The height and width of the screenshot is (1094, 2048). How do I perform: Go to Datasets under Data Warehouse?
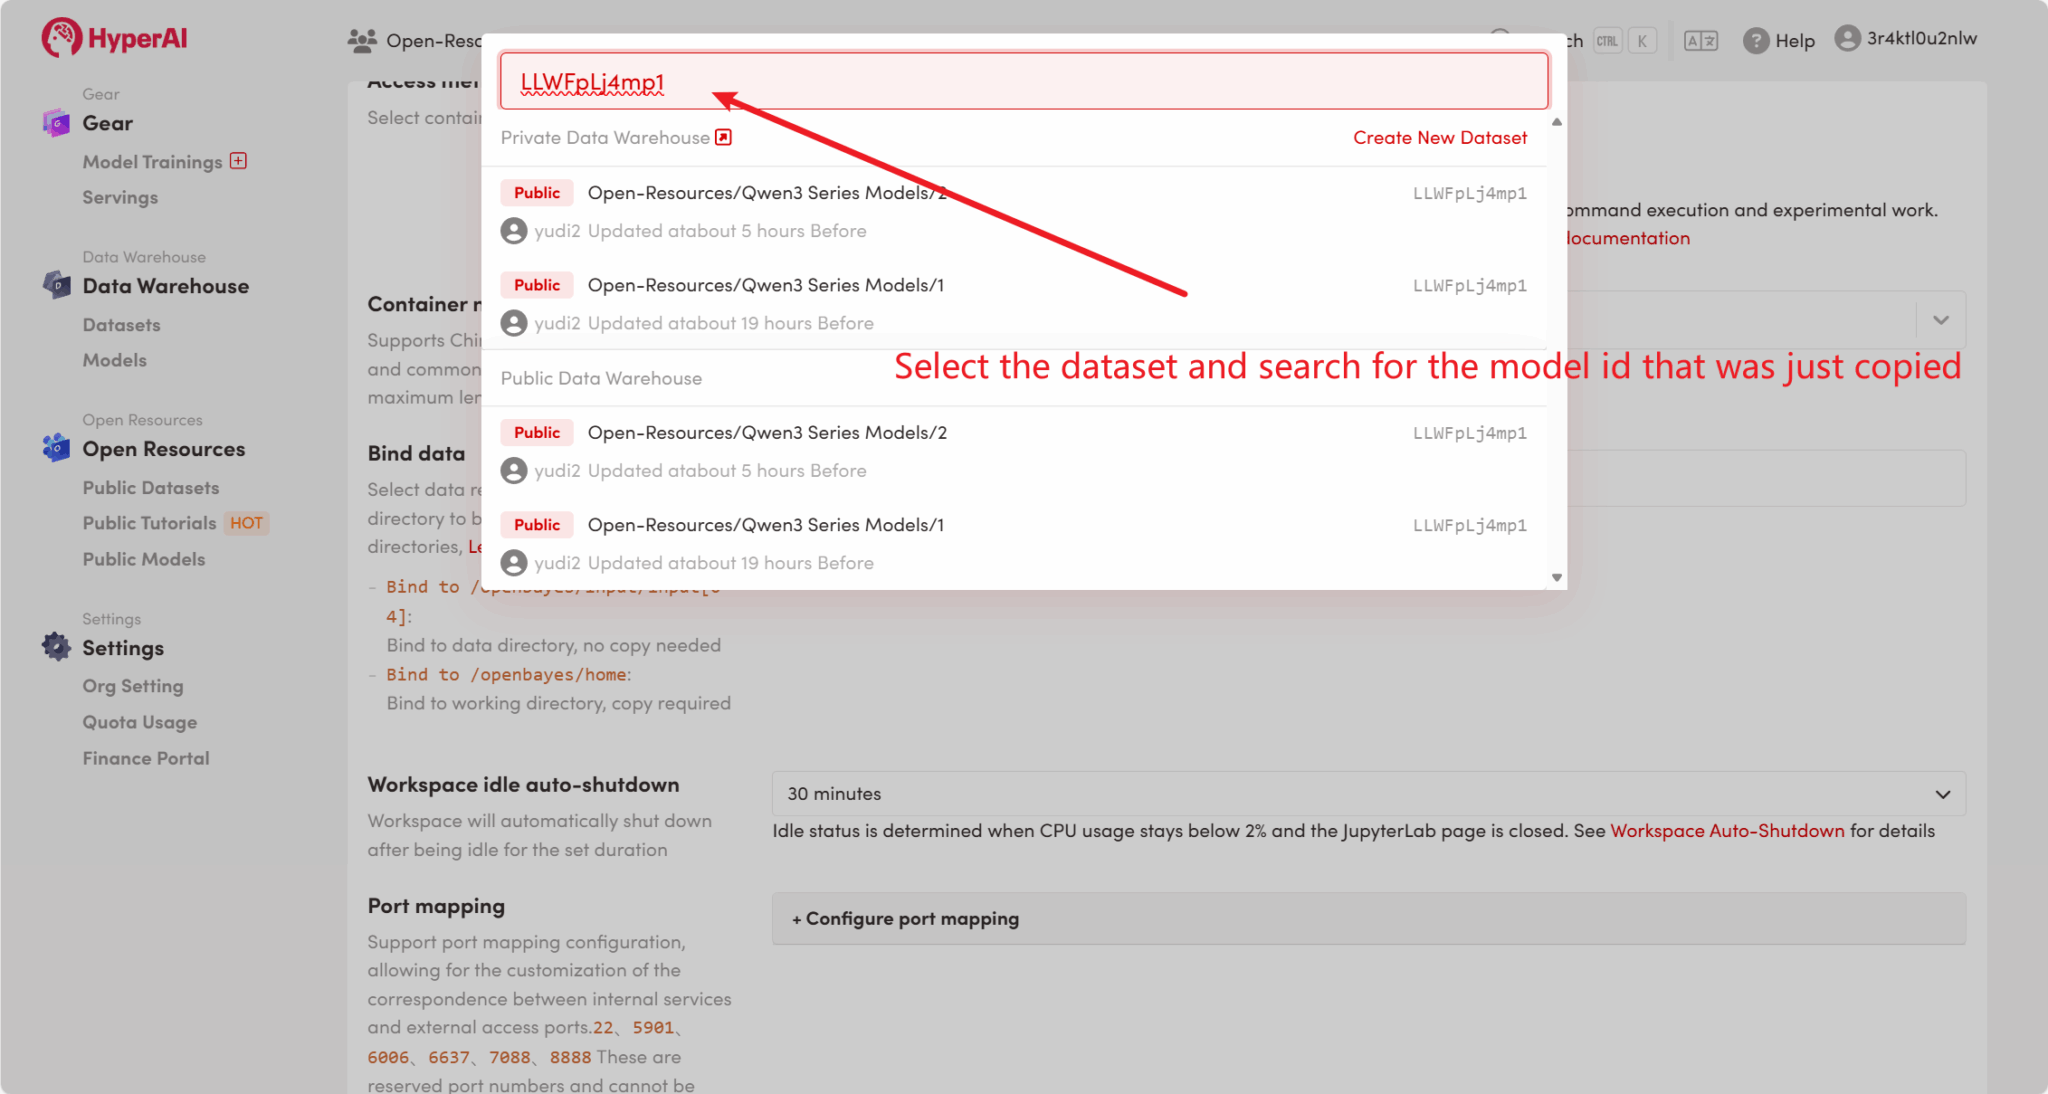coord(121,325)
